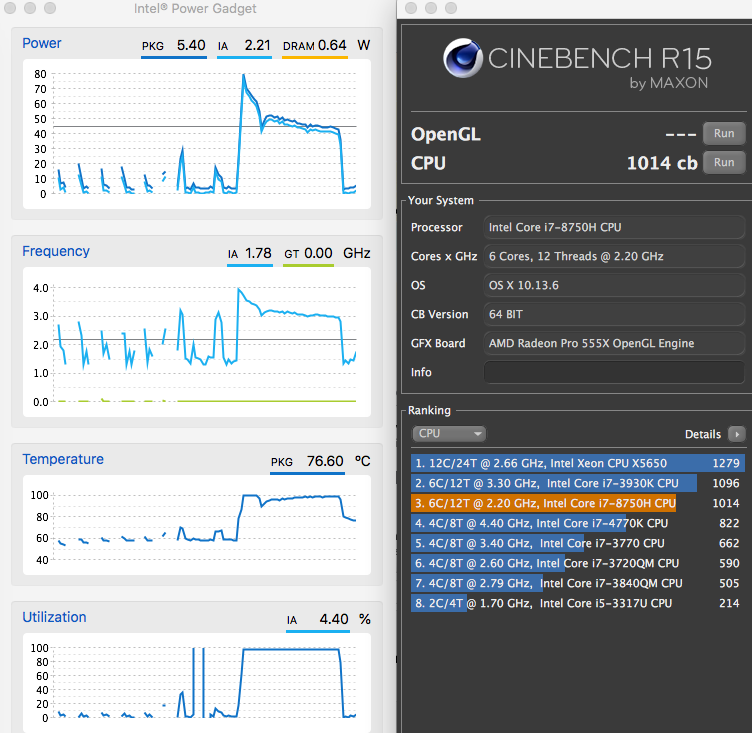Select ranking row Intel Core i7-3720QM

[577, 563]
